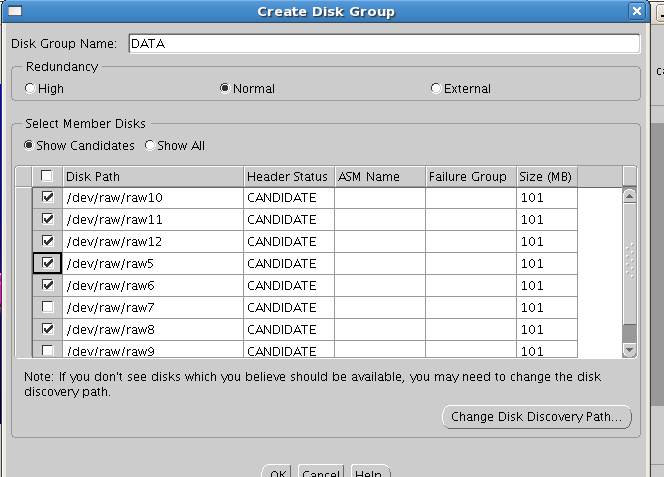Image resolution: width=664 pixels, height=477 pixels.
Task: Uncheck the /dev/raw/raw11 disk checkbox
Action: click(x=48, y=219)
